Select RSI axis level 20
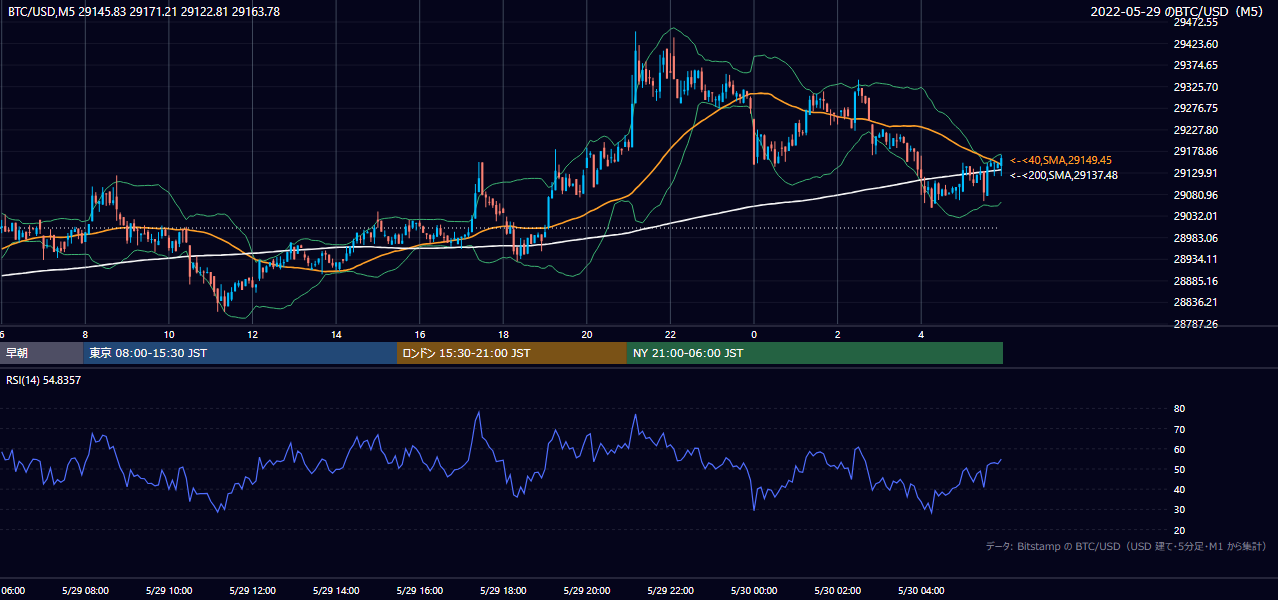 [1179, 530]
